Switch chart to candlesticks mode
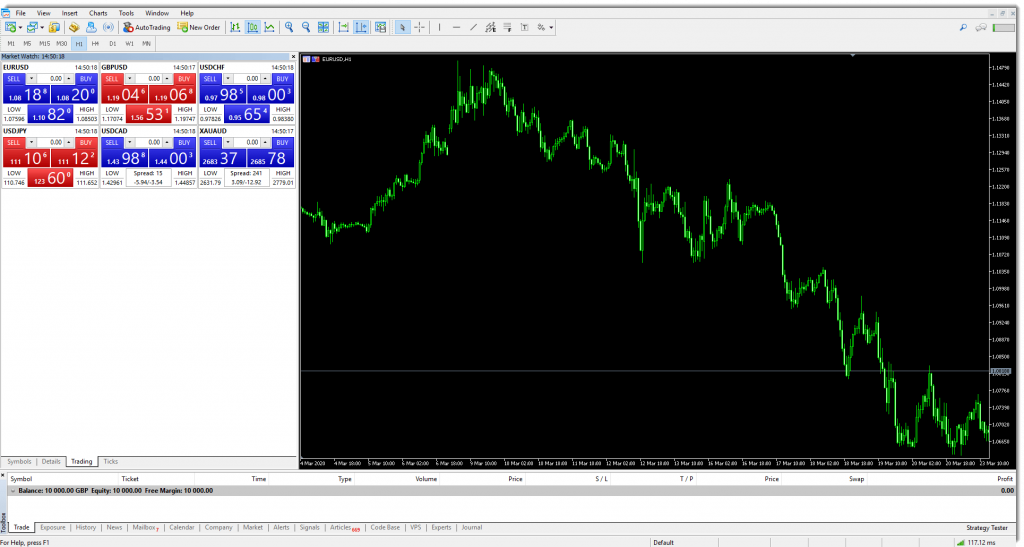This screenshot has height=547, width=1024. (254, 27)
